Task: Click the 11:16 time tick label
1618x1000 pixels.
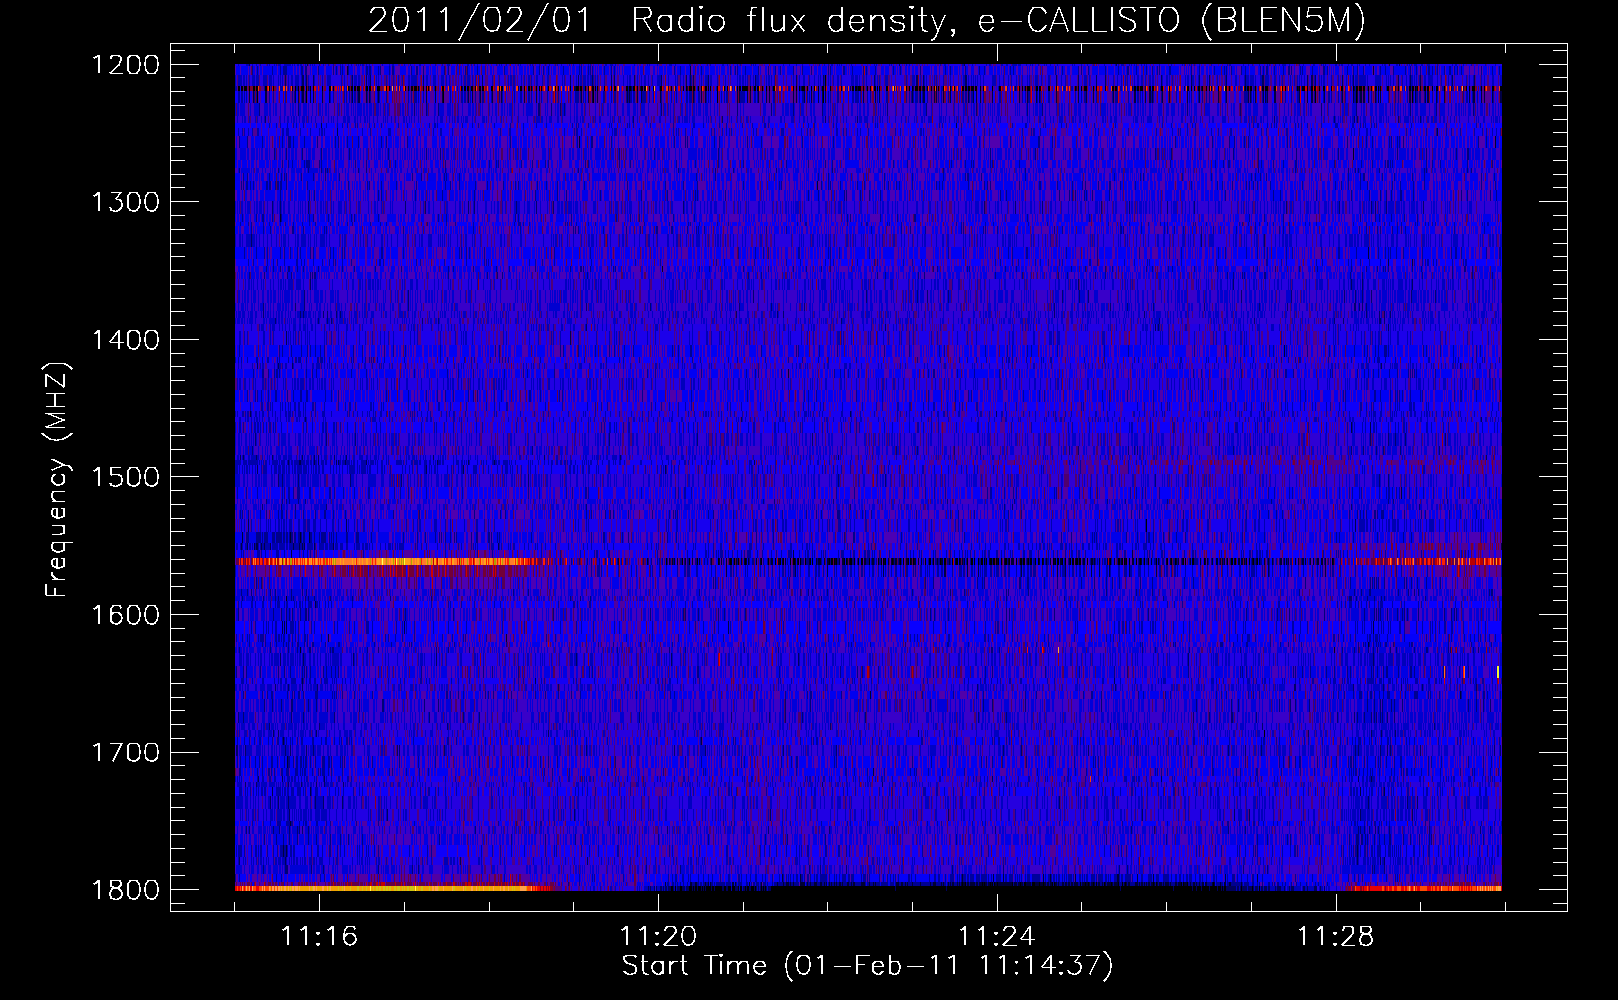Action: point(319,937)
